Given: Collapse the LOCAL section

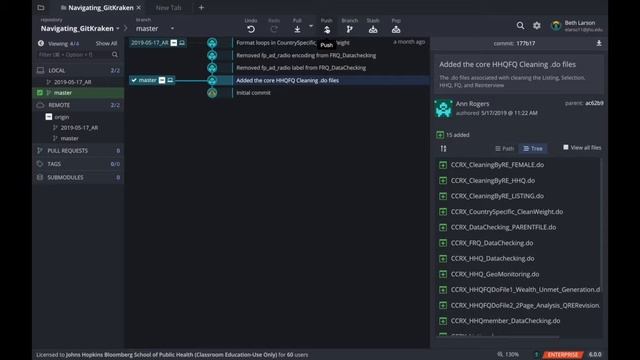Looking at the screenshot, I should (x=78, y=70).
